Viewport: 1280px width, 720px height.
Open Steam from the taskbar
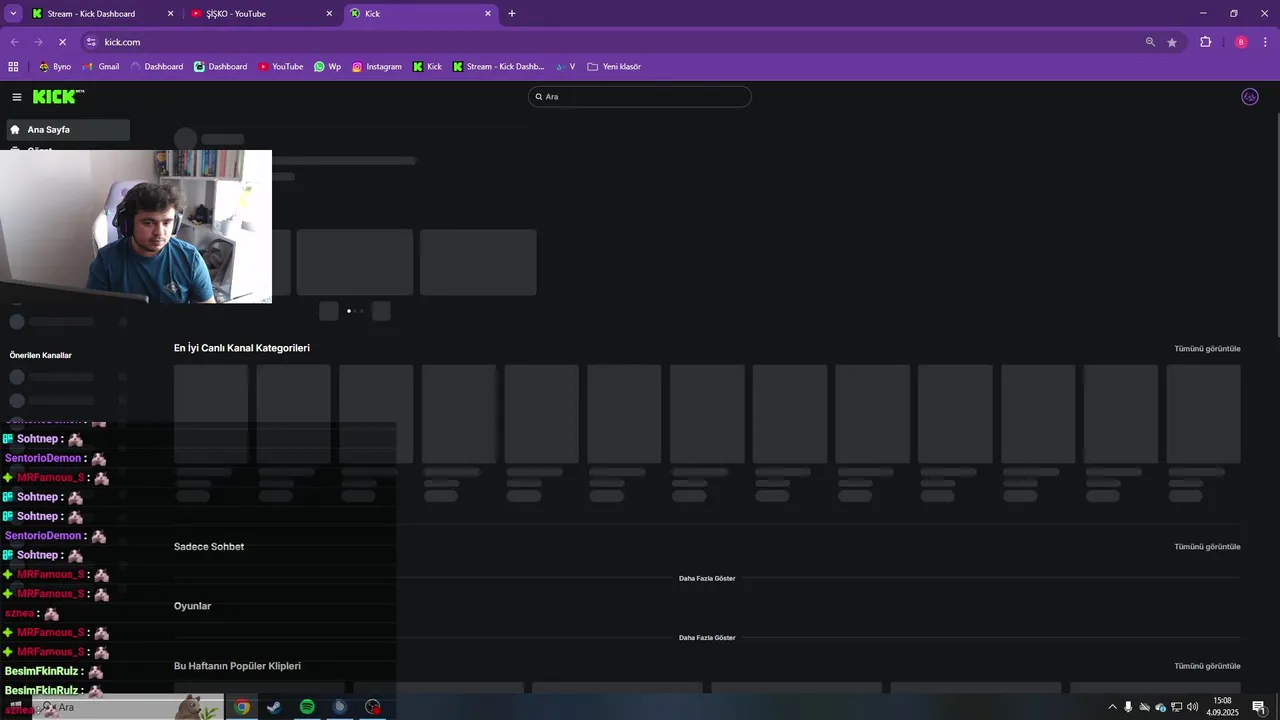[x=274, y=707]
